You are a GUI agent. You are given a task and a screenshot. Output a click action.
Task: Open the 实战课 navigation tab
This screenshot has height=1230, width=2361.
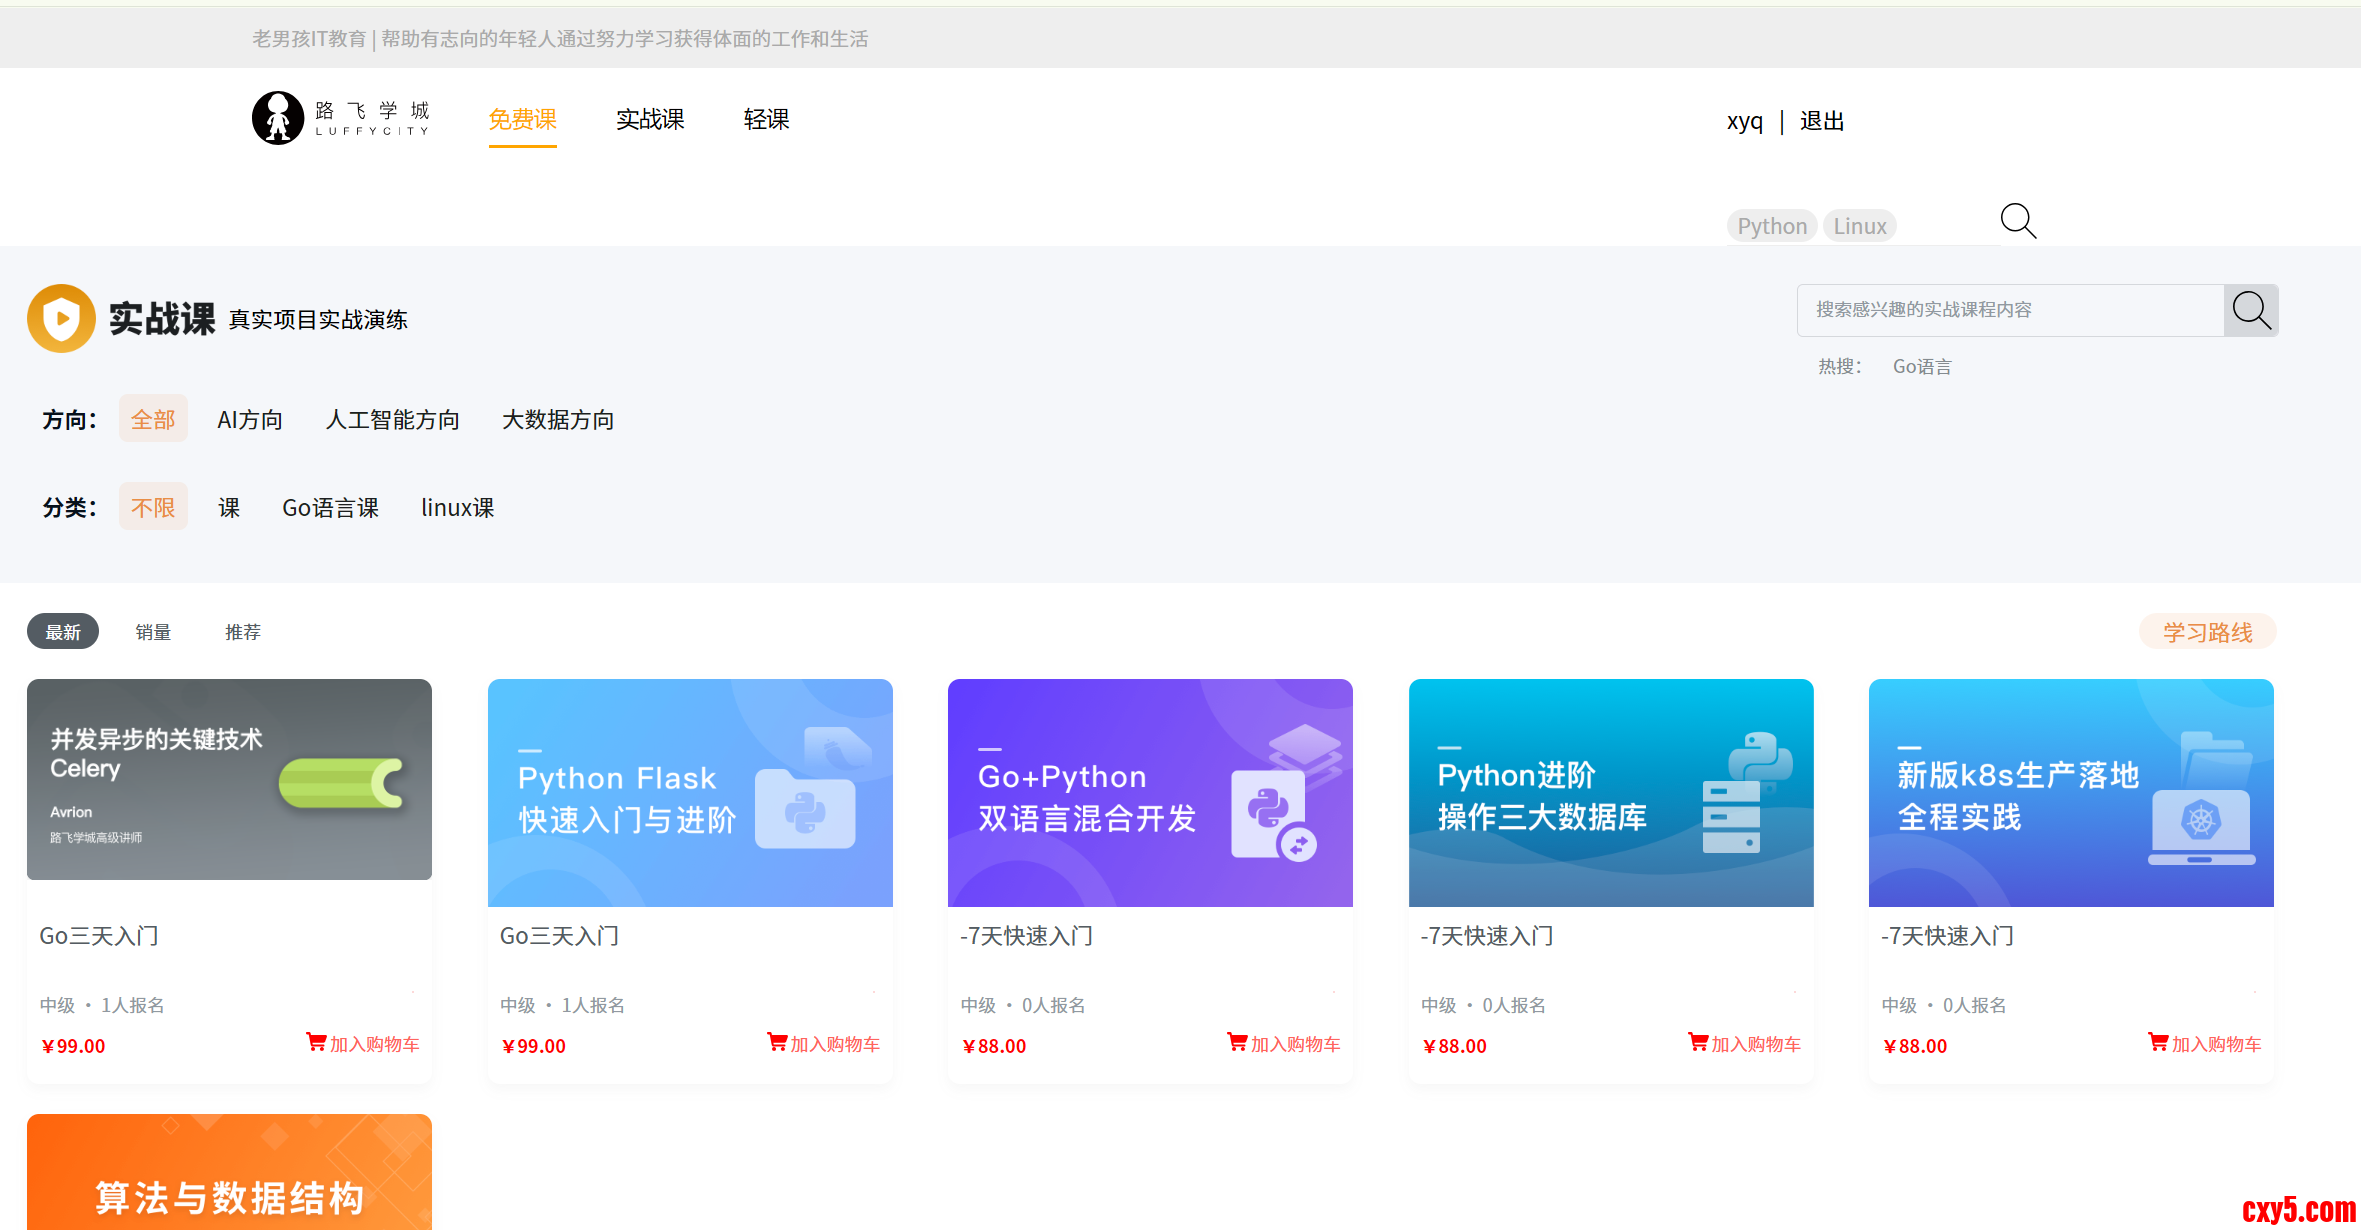click(650, 120)
